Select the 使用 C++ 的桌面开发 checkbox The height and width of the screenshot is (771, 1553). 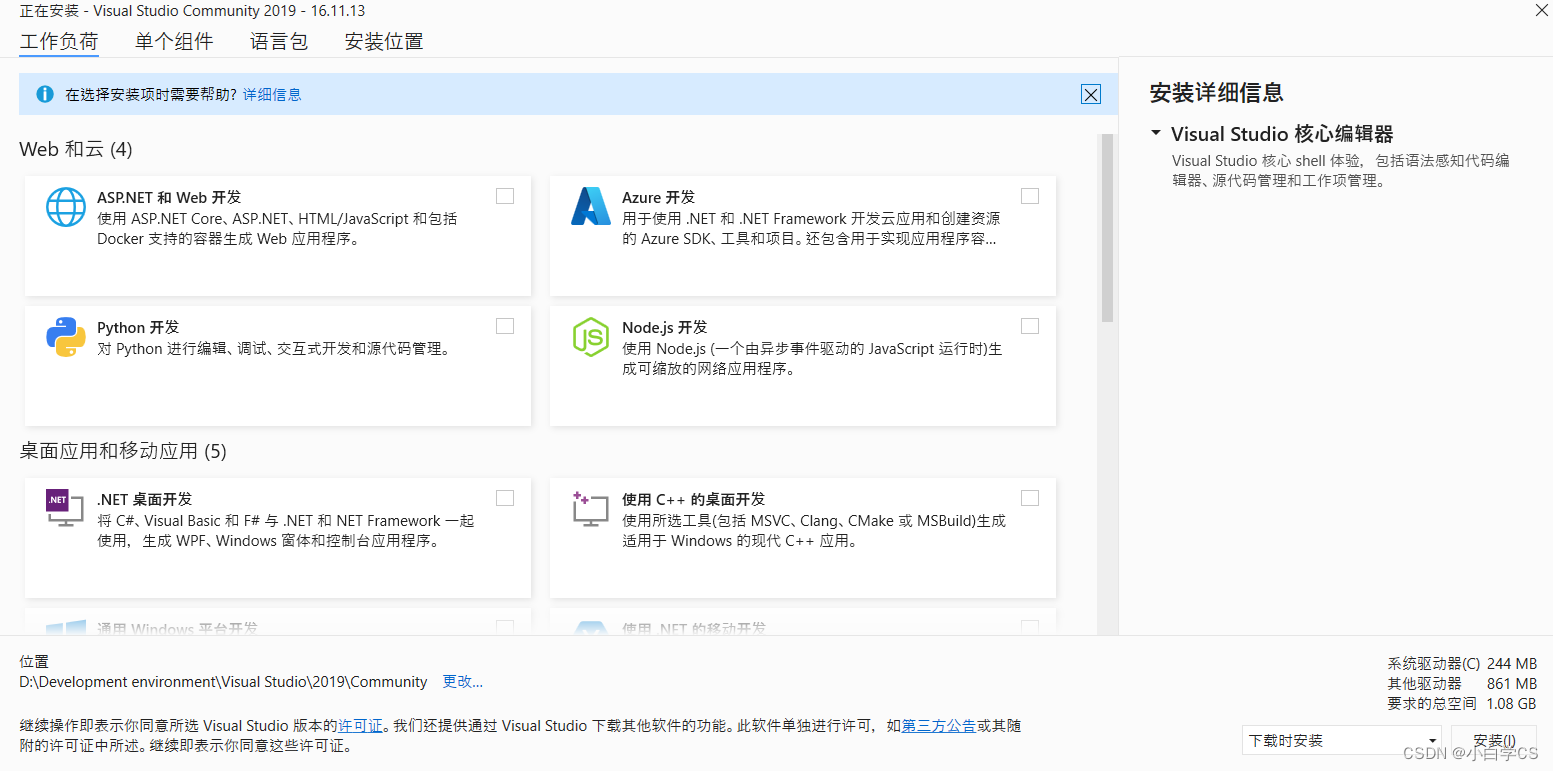point(1030,498)
